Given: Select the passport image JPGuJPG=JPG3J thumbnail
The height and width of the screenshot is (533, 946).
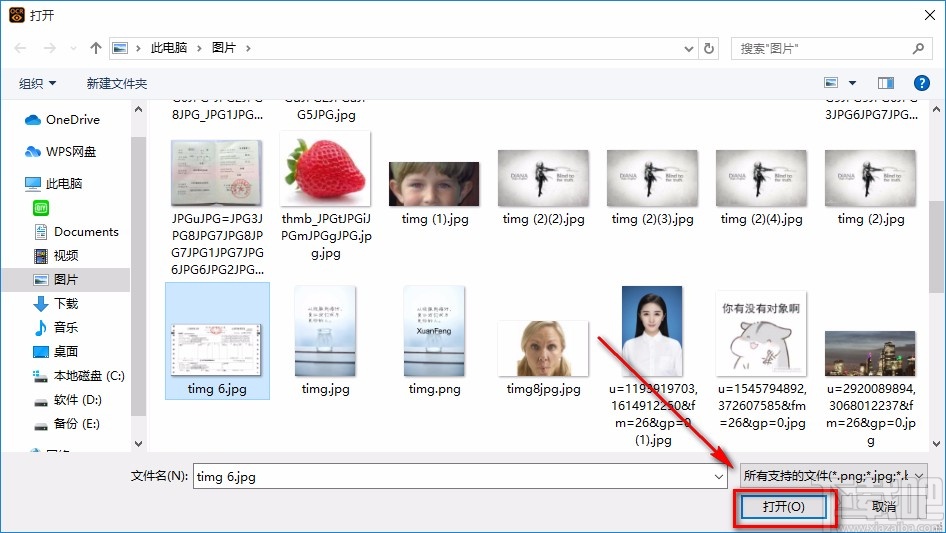Looking at the screenshot, I should 217,173.
